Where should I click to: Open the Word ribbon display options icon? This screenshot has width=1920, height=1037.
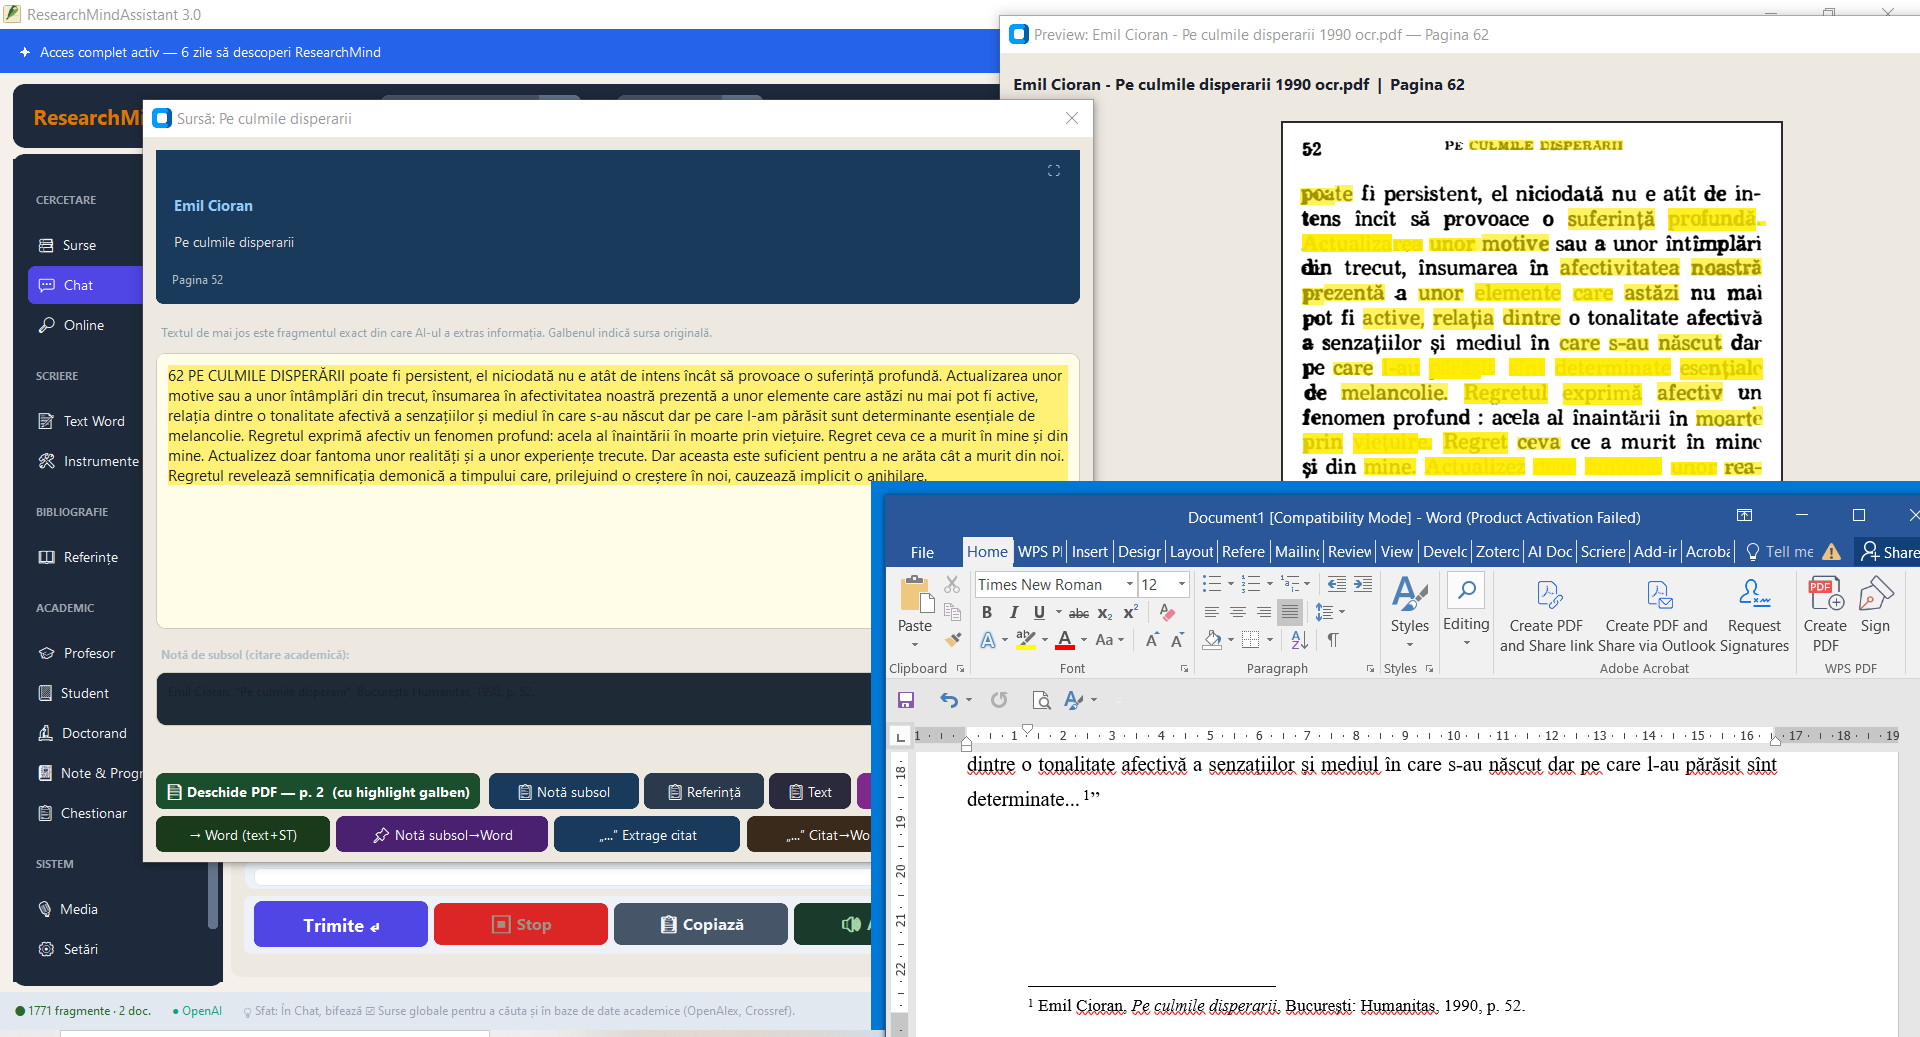pyautogui.click(x=1745, y=515)
